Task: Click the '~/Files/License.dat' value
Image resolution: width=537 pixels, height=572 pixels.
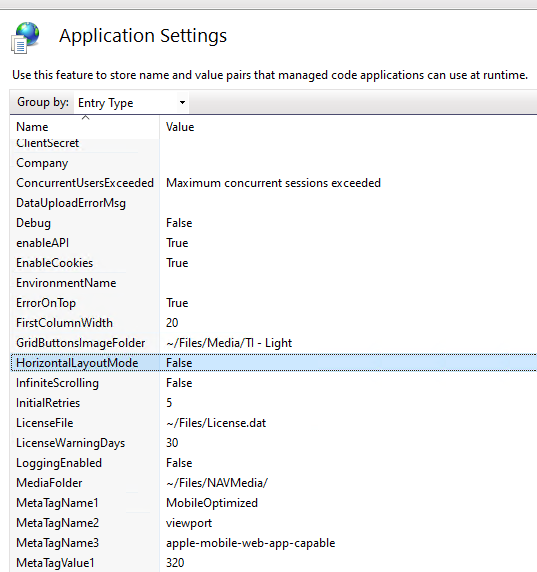Action: [216, 423]
